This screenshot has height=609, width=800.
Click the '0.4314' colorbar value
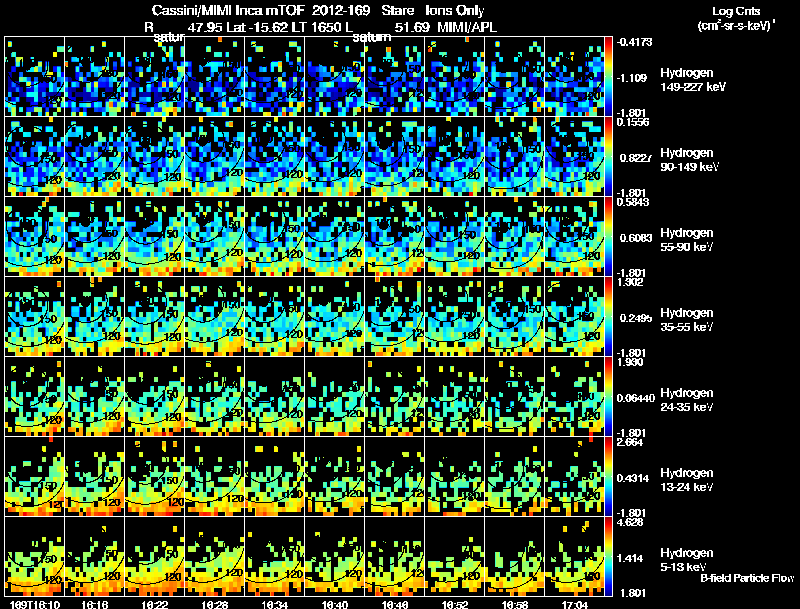tap(633, 478)
